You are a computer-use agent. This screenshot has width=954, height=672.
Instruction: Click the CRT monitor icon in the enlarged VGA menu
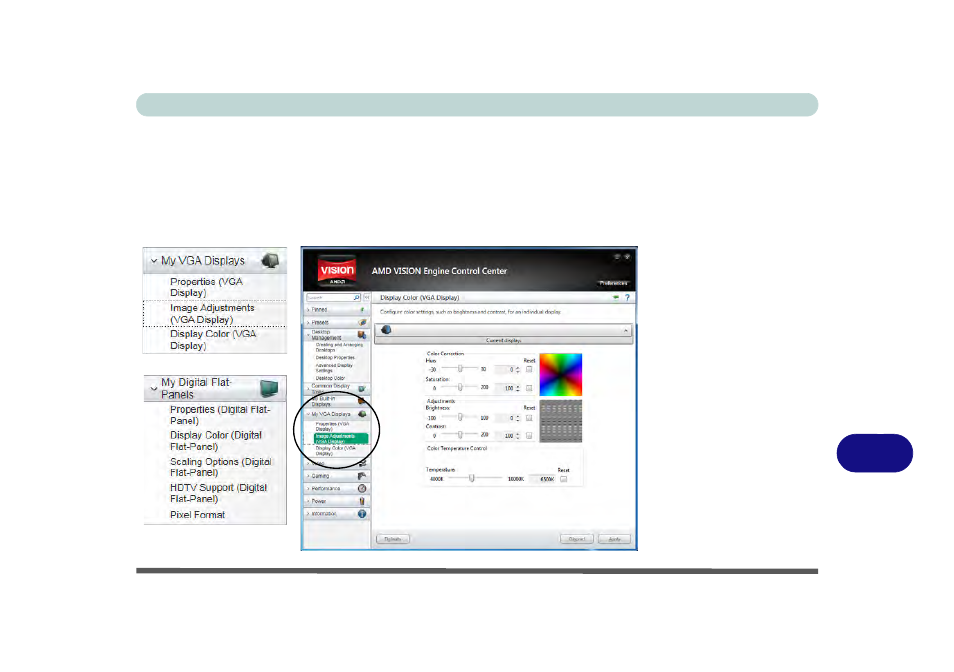270,261
